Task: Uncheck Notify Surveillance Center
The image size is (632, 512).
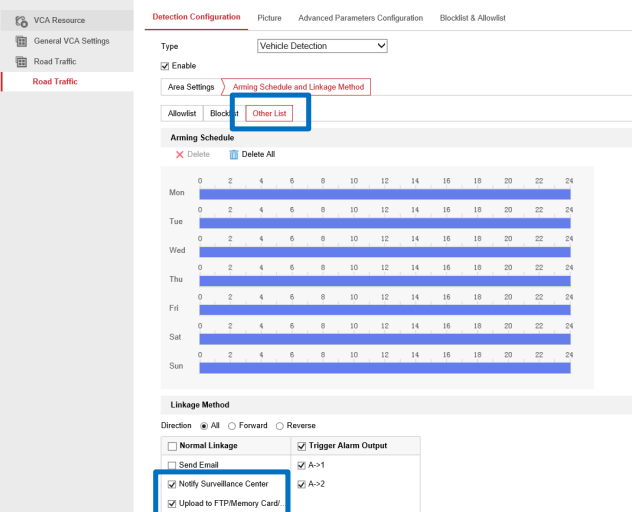Action: tap(172, 484)
